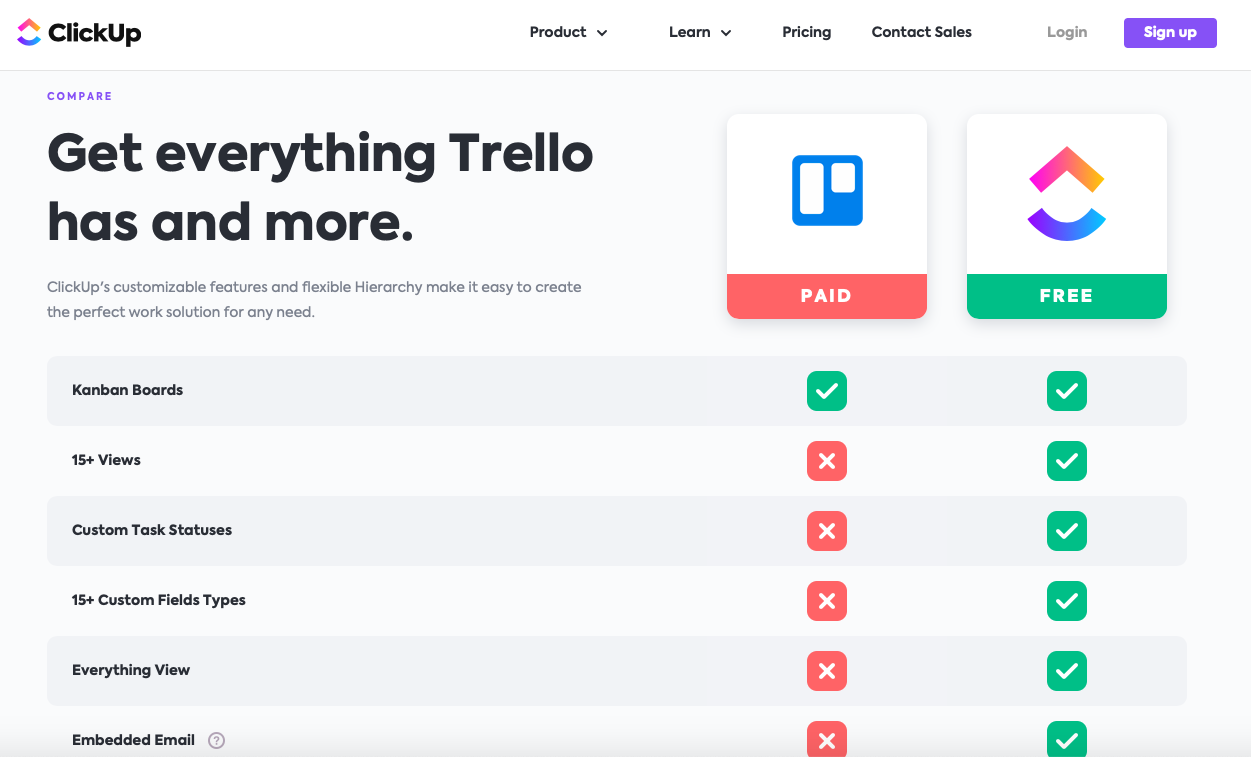Expand the Product dropdown menu
Screen dimensions: 1251x757
click(567, 32)
